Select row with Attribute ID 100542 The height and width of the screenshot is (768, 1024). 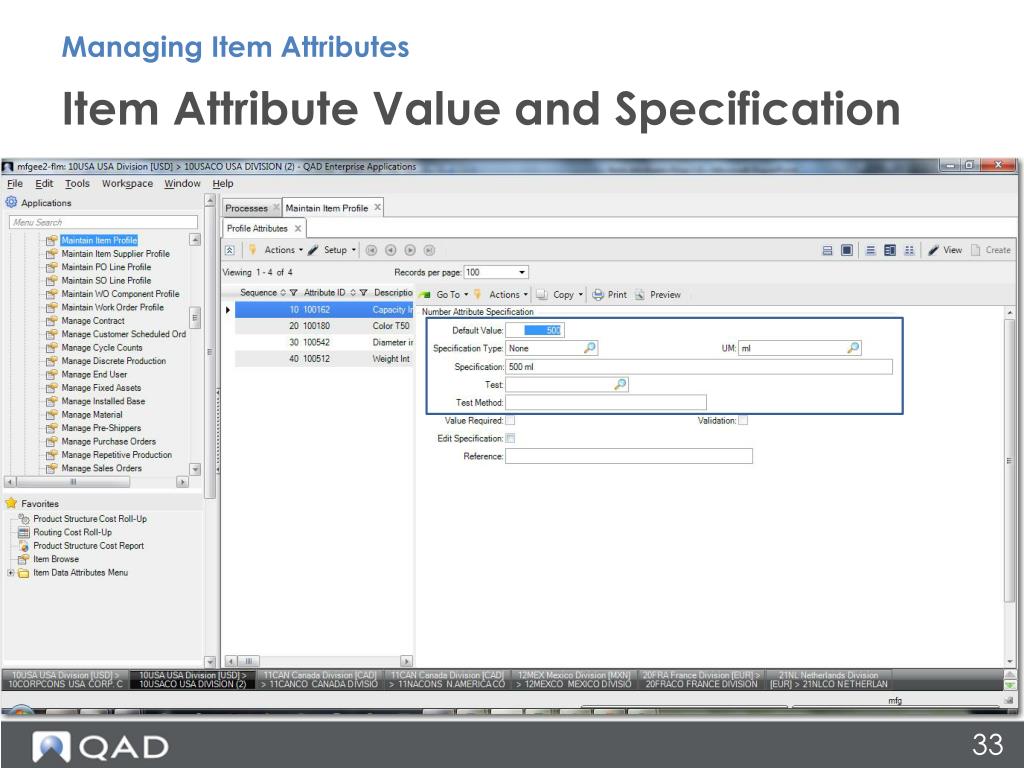pos(324,342)
